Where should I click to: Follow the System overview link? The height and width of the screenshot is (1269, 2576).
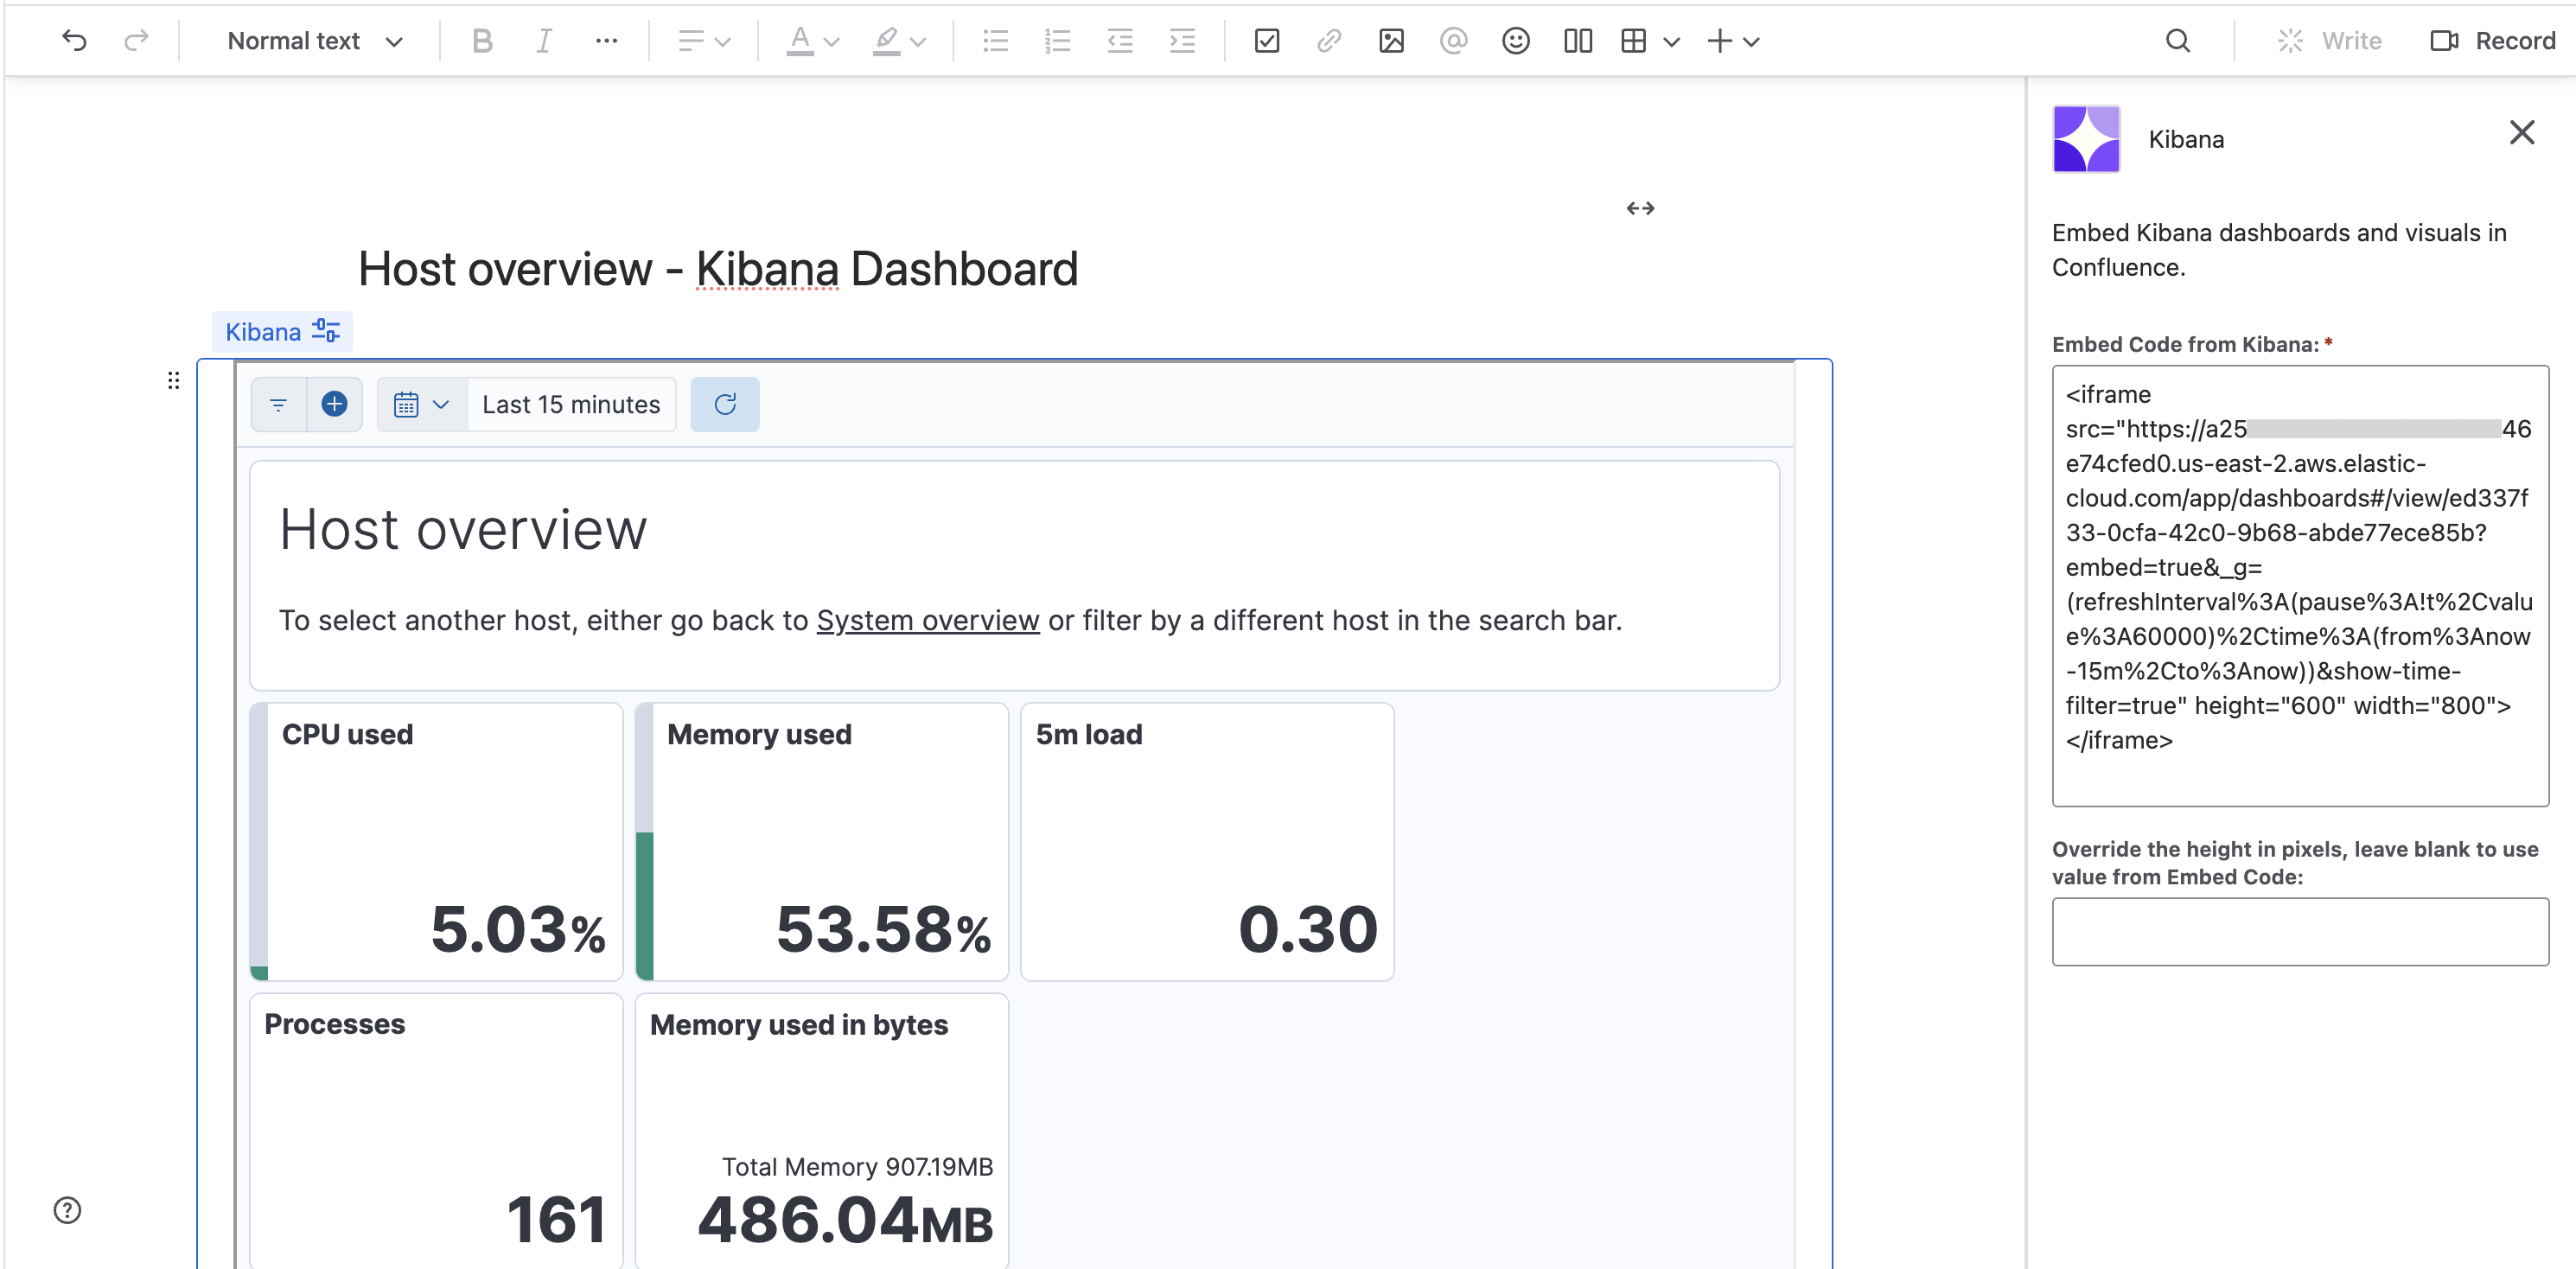[927, 620]
